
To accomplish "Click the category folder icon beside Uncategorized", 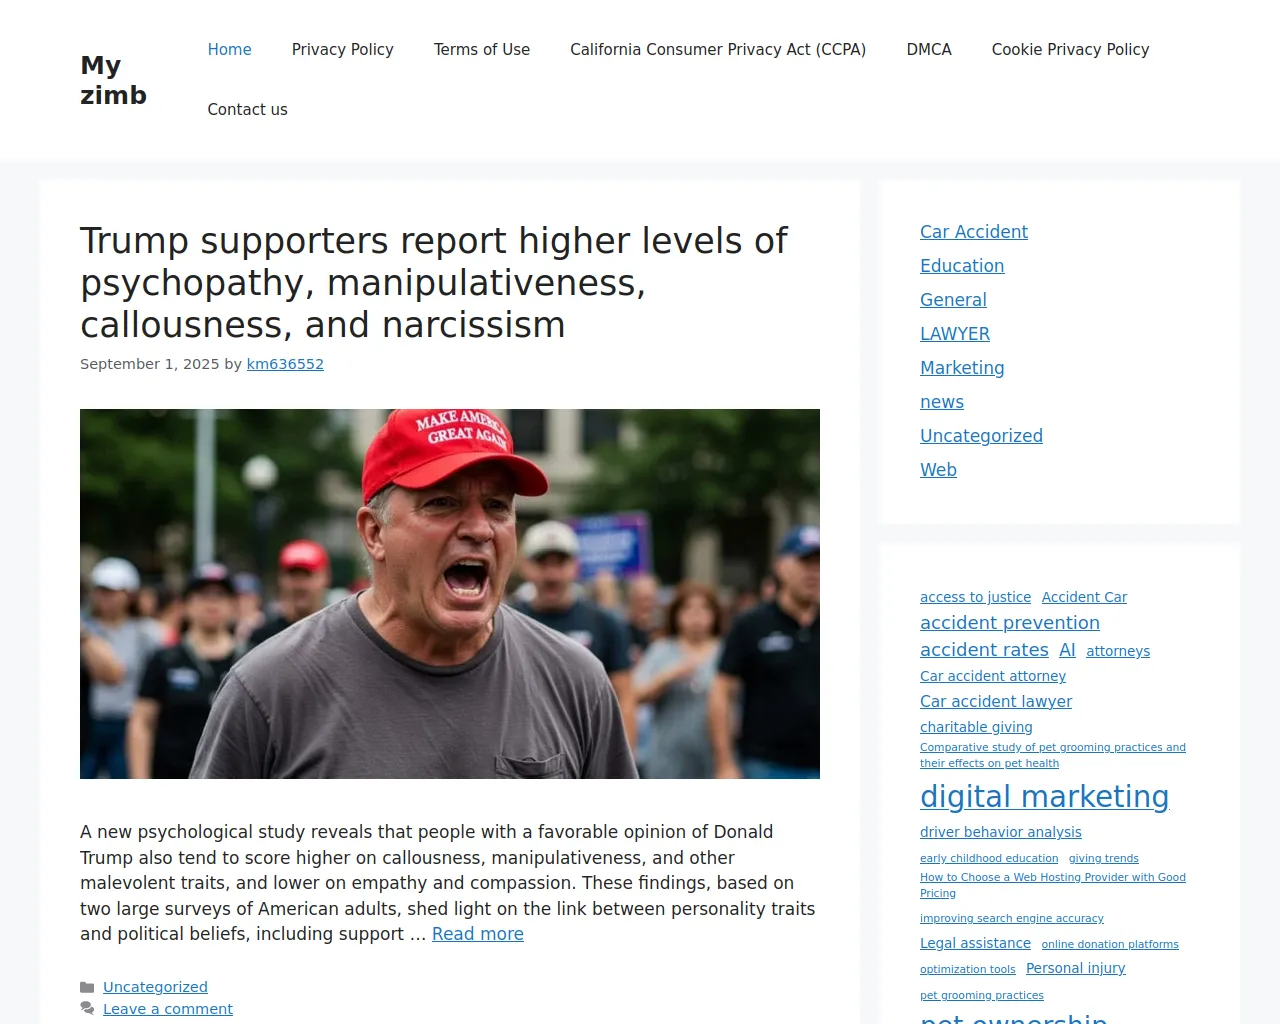I will click(x=87, y=987).
